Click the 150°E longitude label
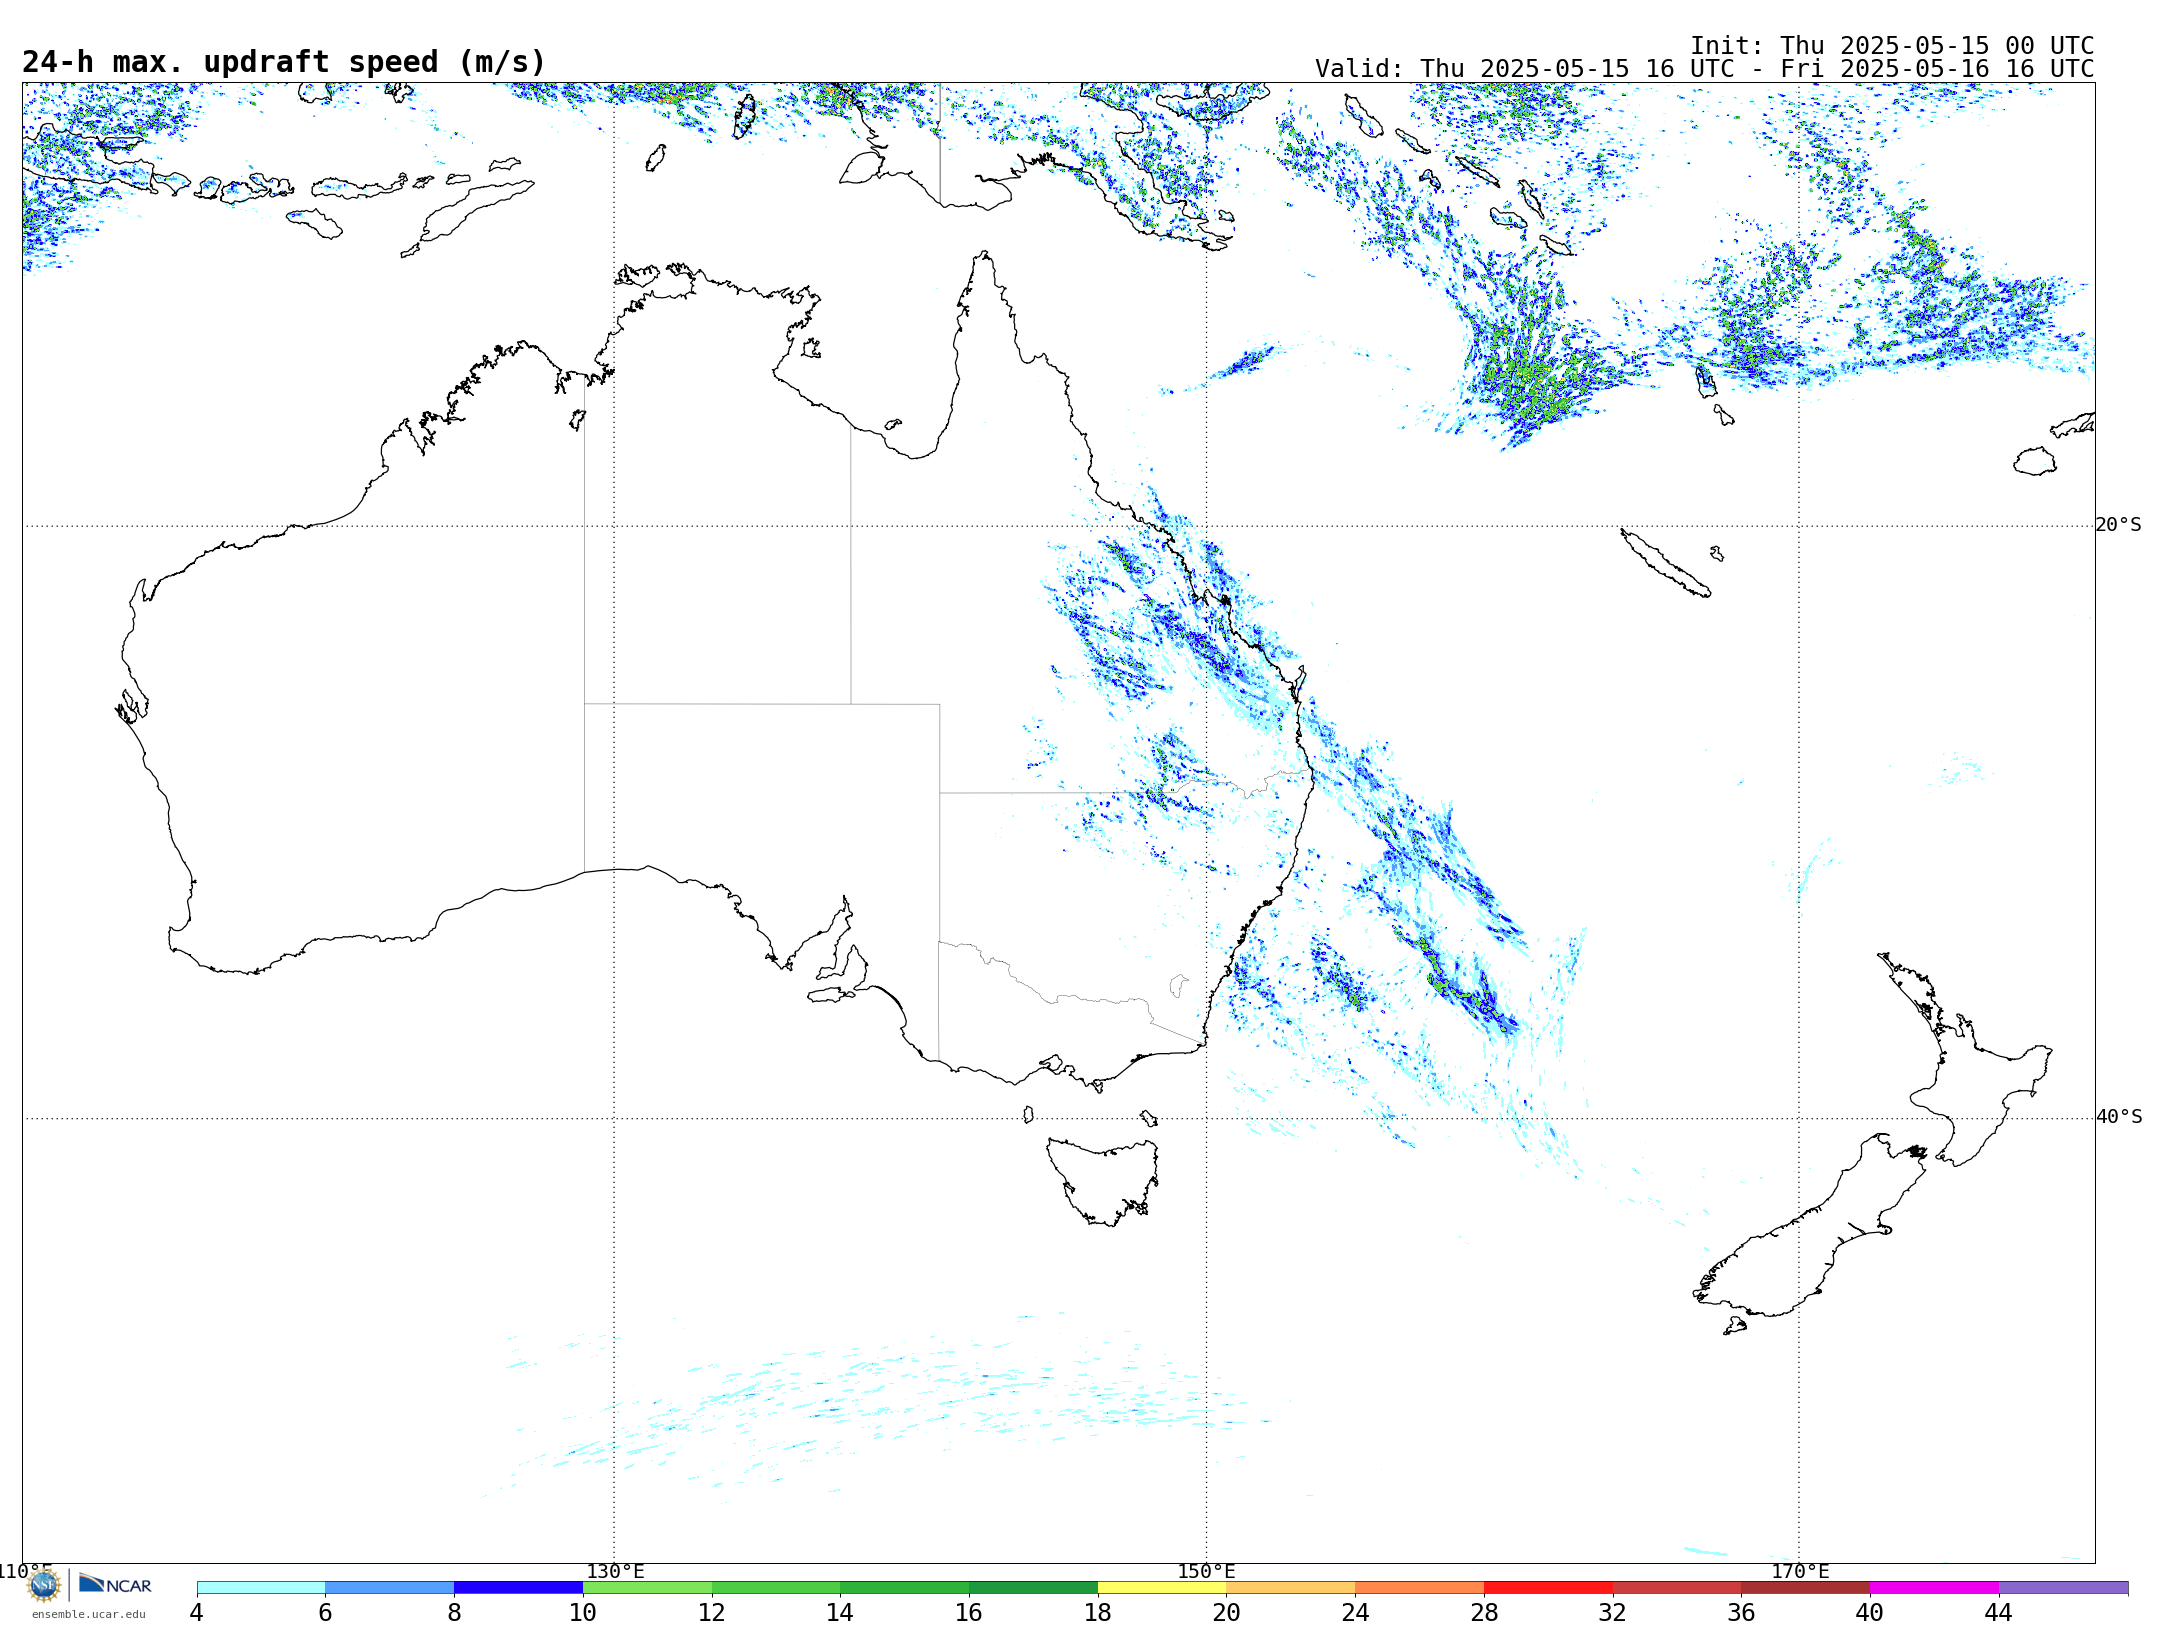Screen dimensions: 2160x1626 (x=1206, y=1571)
